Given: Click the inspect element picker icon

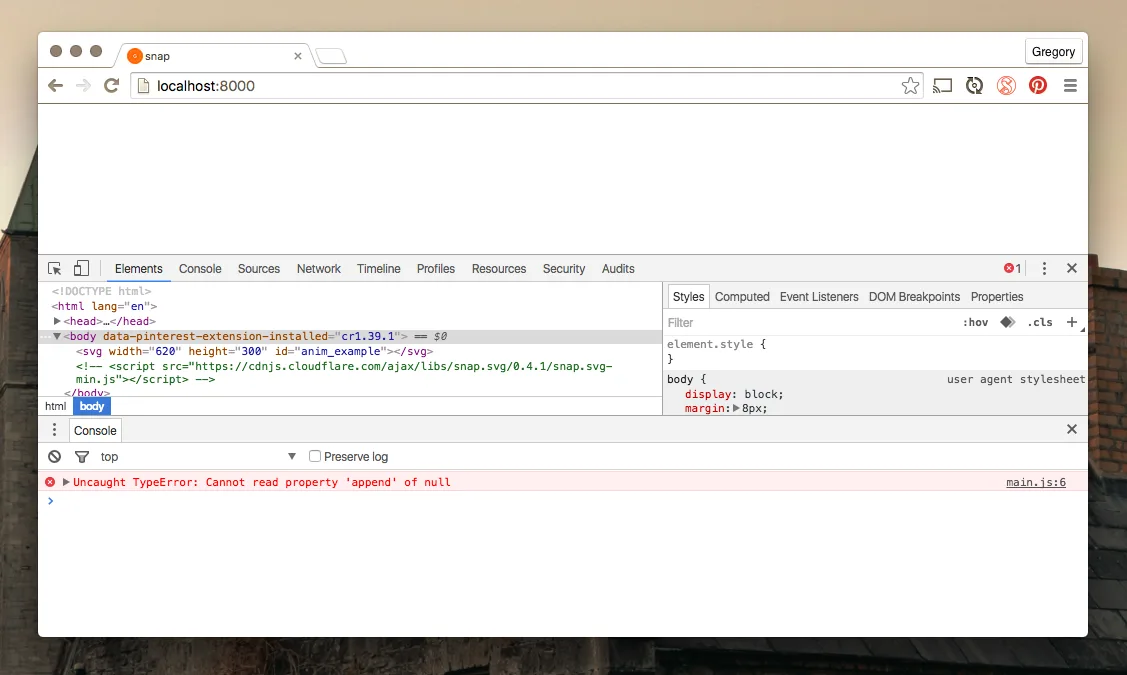Looking at the screenshot, I should pyautogui.click(x=55, y=269).
